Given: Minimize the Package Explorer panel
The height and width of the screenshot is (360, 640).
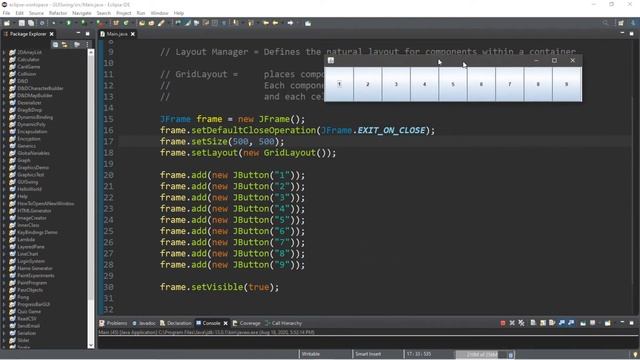Looking at the screenshot, I should 78,33.
